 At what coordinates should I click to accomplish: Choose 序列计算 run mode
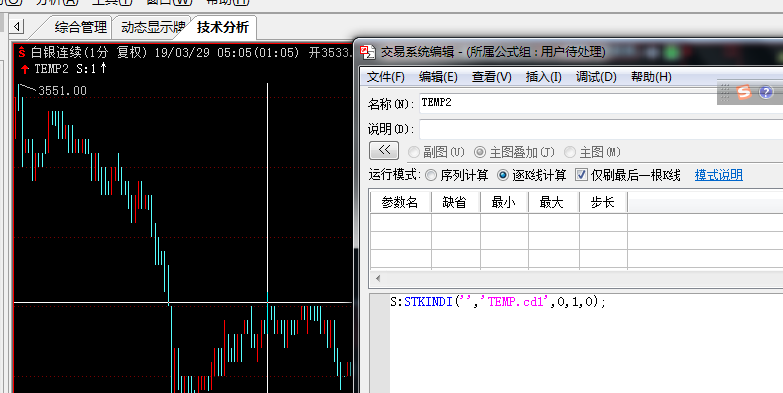pyautogui.click(x=430, y=175)
